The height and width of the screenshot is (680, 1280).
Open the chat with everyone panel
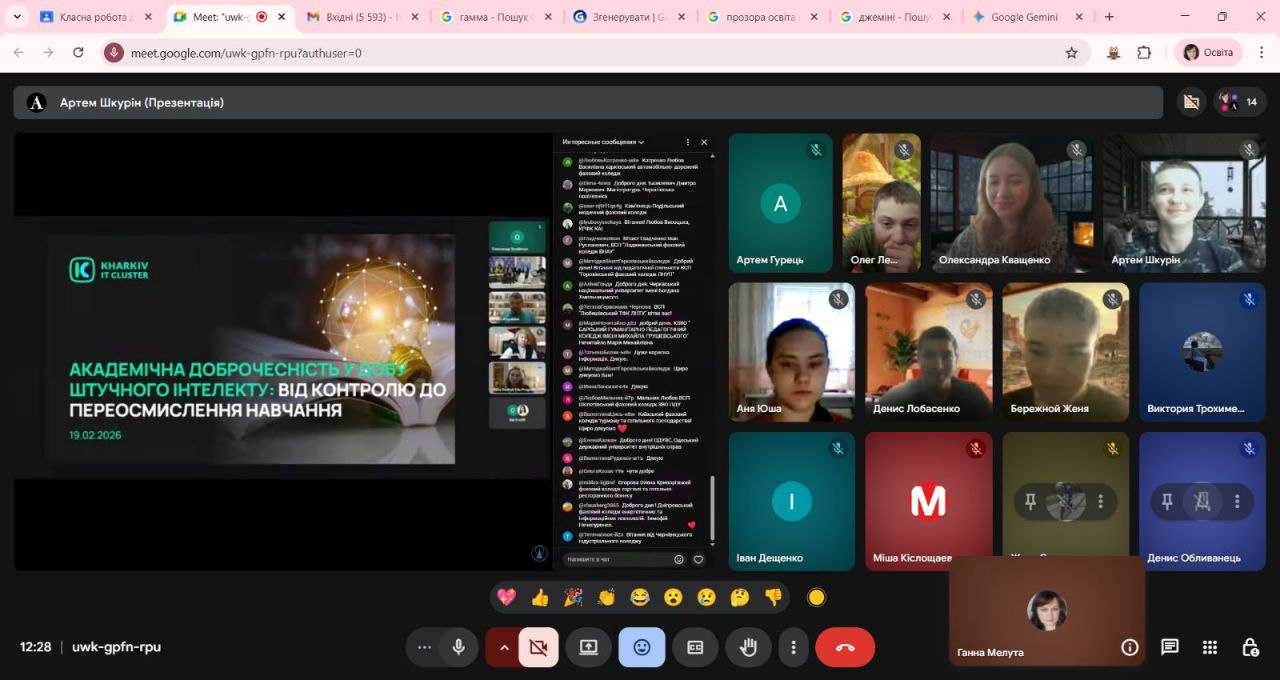coord(1169,647)
